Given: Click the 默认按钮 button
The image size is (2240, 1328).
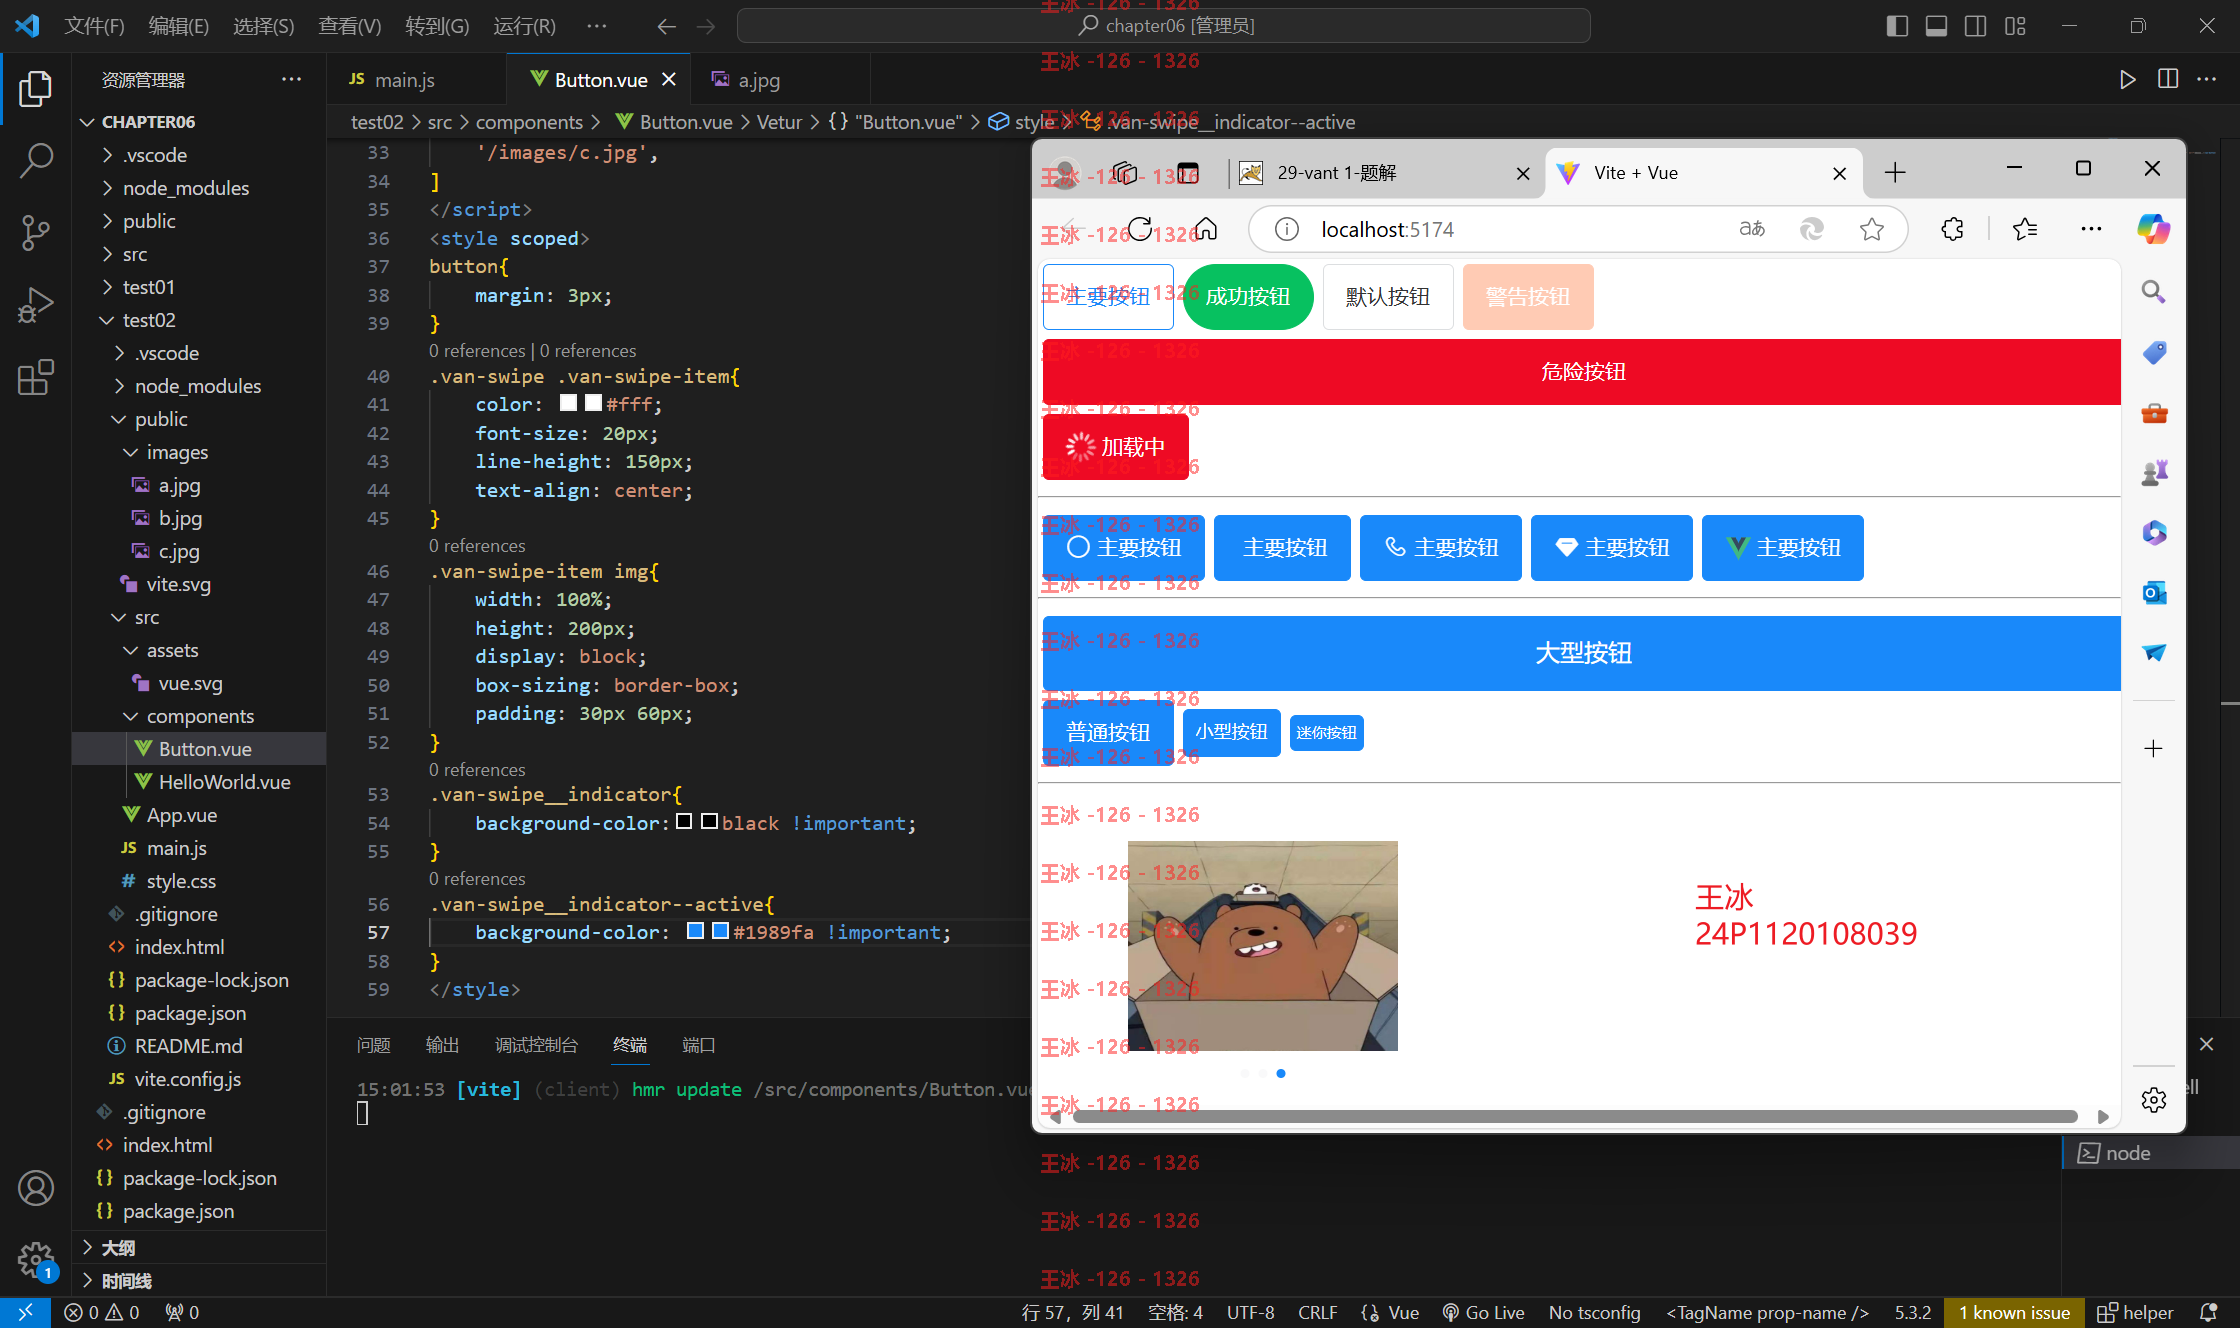Looking at the screenshot, I should click(1388, 297).
